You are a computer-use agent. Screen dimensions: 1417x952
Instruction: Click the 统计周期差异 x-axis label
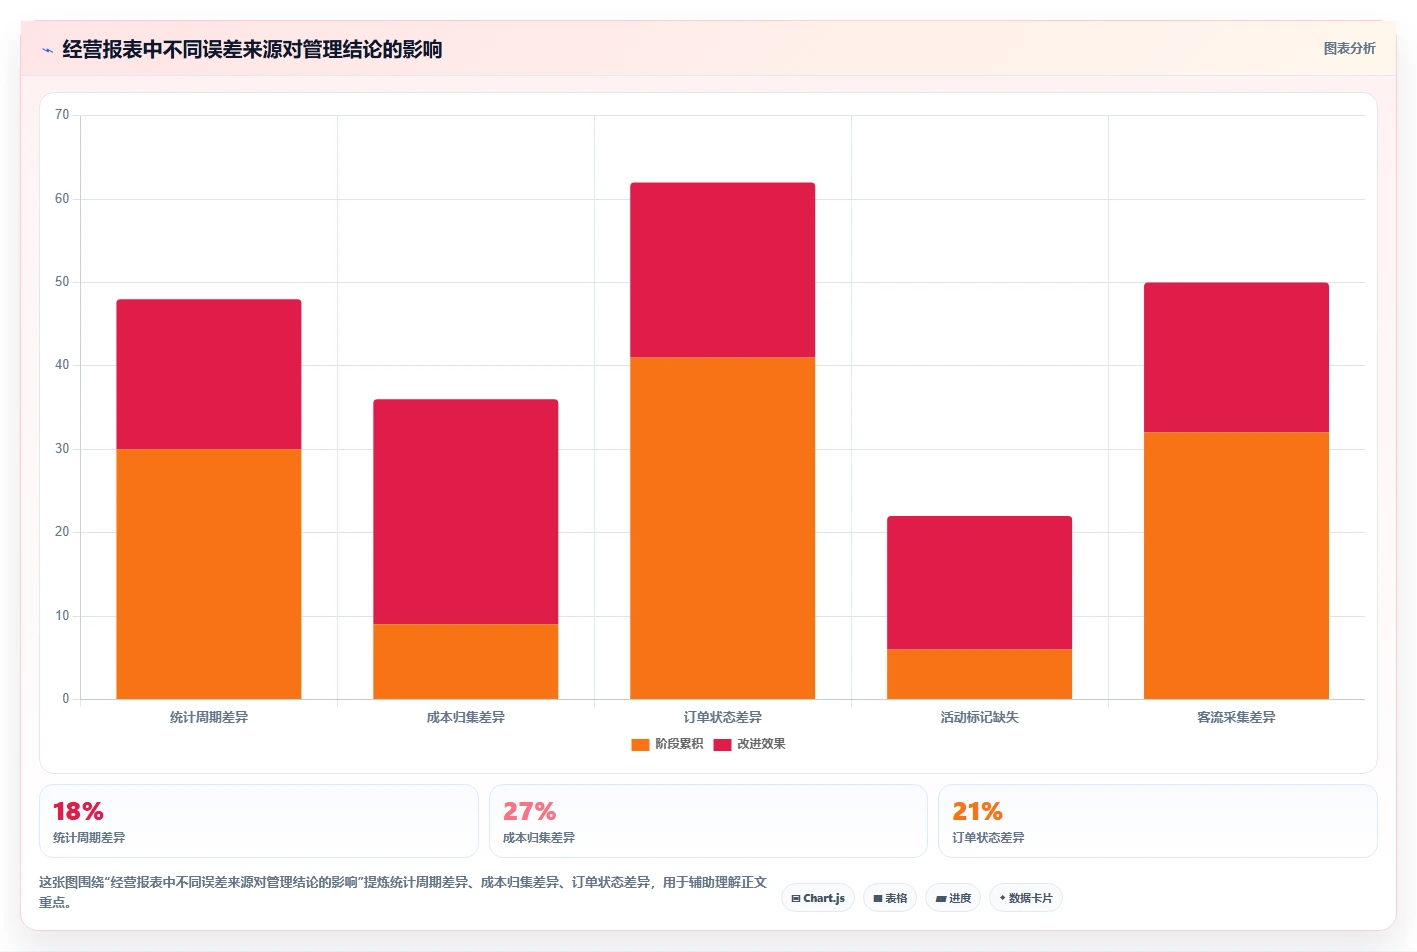209,717
